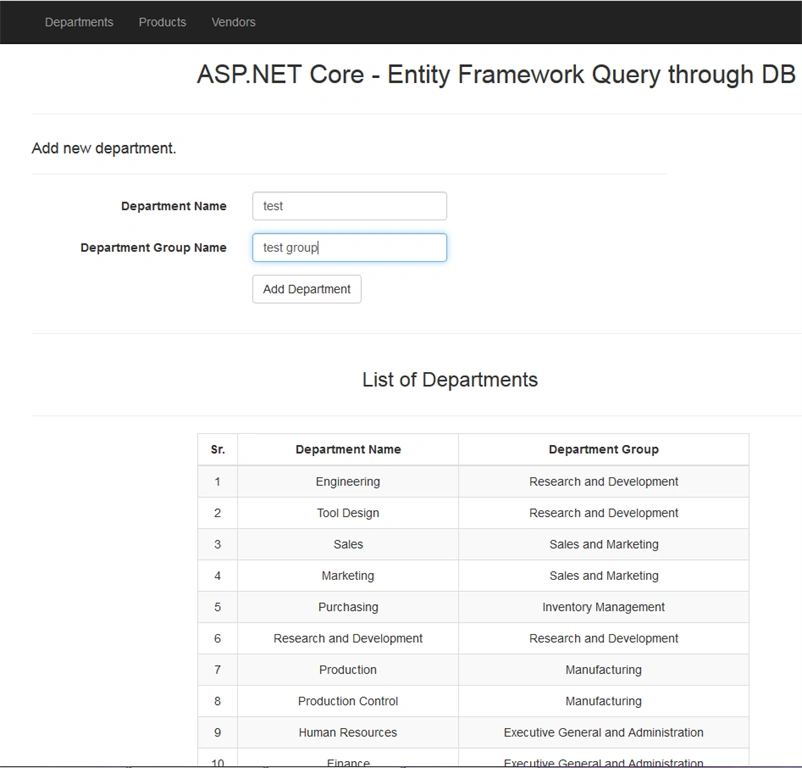Click the Add new department heading
This screenshot has height=768, width=802.
tap(104, 148)
